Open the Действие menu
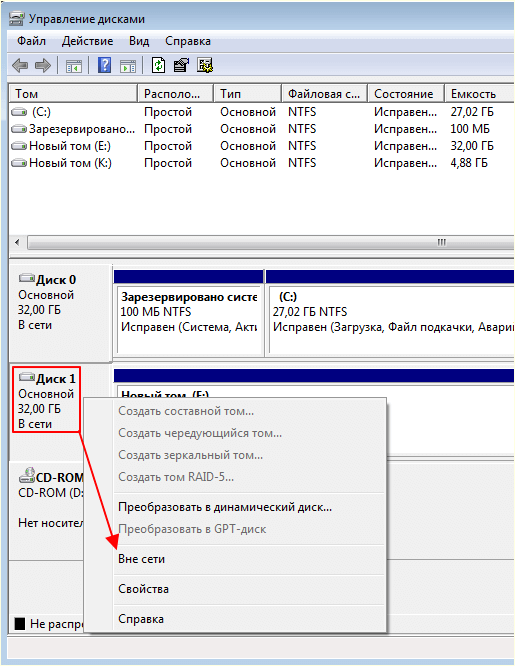 coord(87,41)
